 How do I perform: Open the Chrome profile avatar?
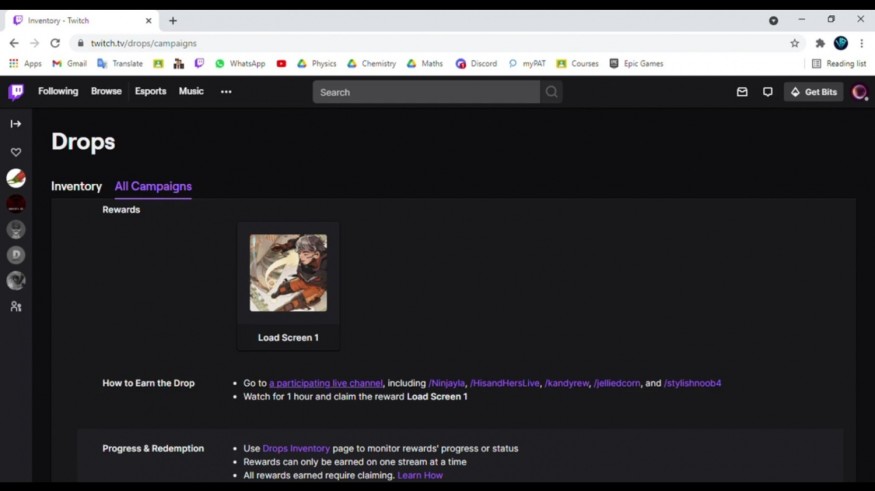(841, 43)
